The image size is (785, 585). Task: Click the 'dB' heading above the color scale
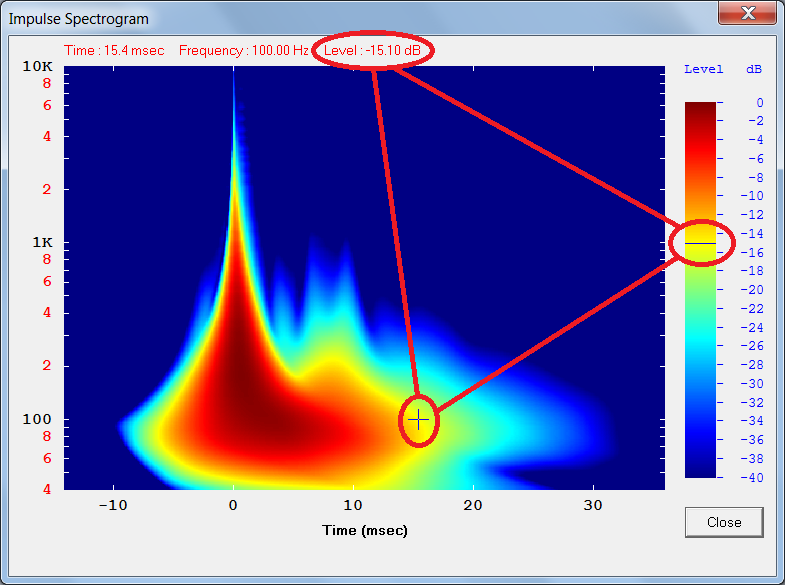coord(754,69)
